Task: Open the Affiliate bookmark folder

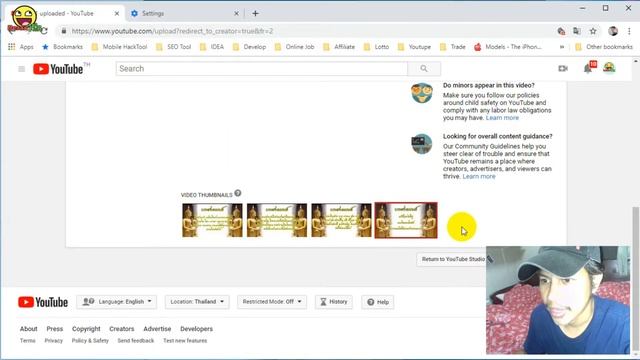Action: [x=339, y=47]
